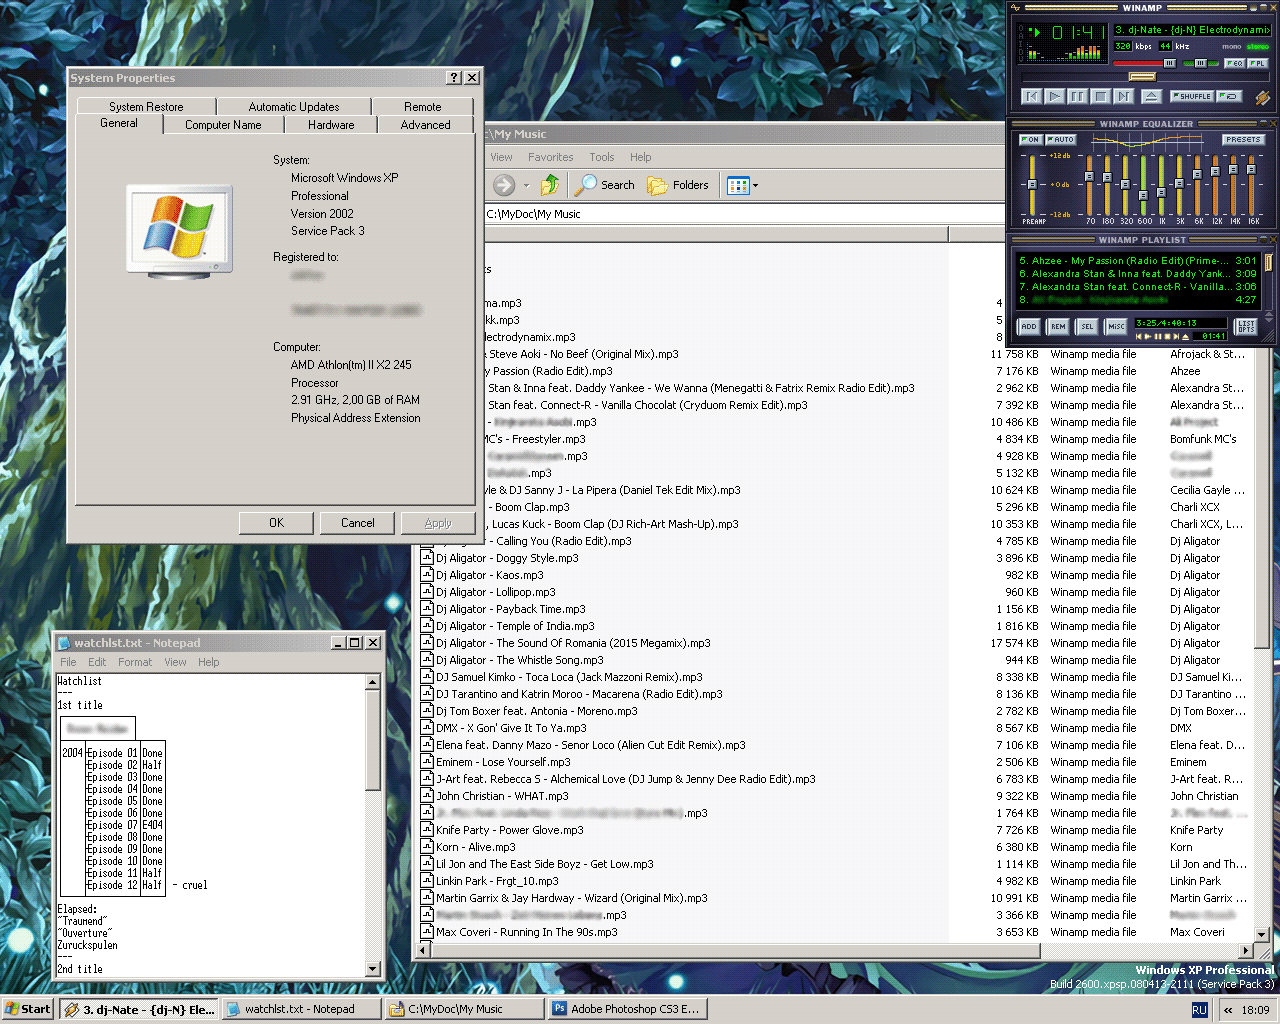1280x1024 pixels.
Task: Click the Up folder icon in My Music
Action: [550, 185]
